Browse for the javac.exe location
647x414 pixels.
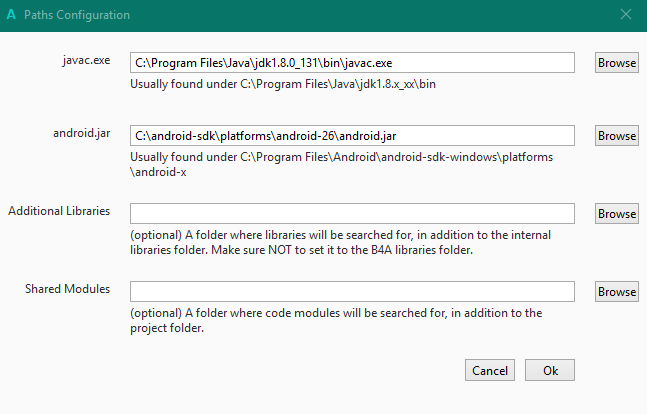616,62
